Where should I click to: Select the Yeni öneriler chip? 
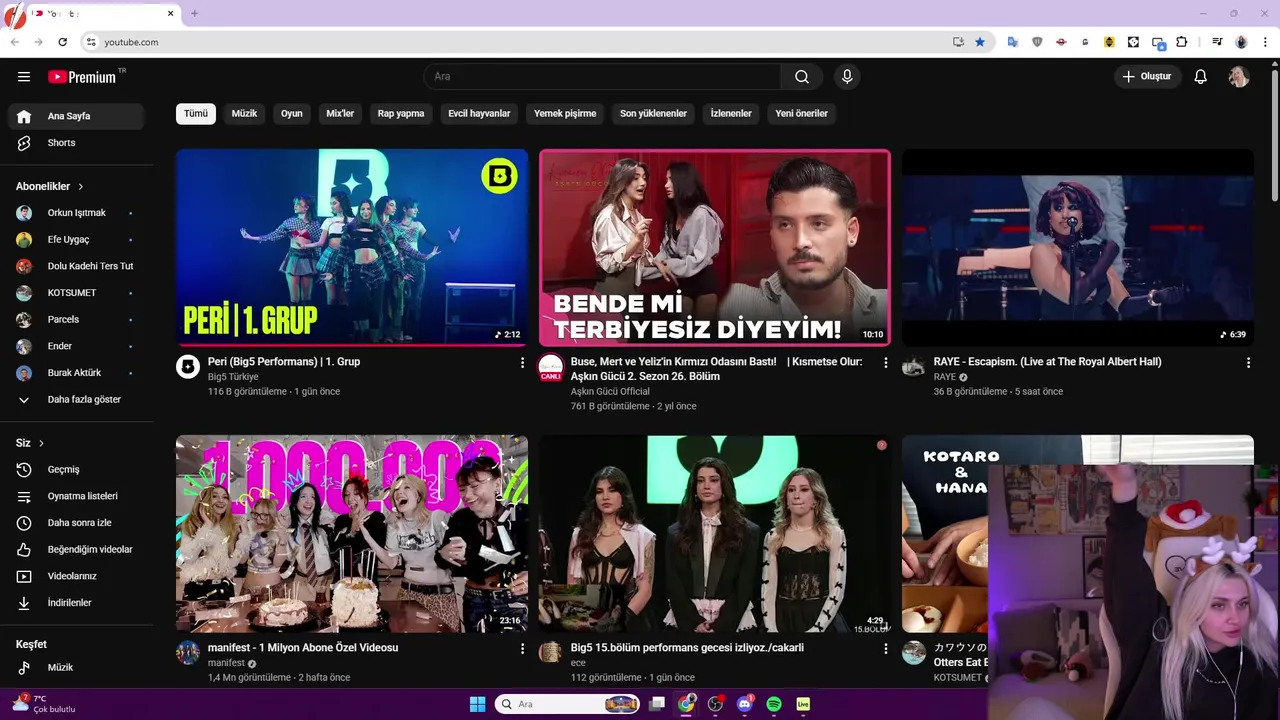802,113
